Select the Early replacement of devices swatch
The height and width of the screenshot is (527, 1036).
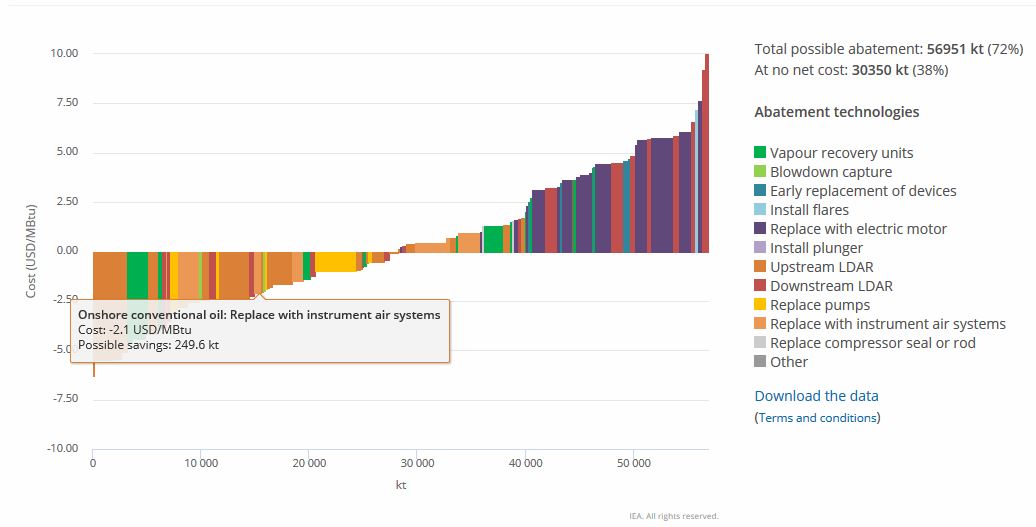pos(760,191)
